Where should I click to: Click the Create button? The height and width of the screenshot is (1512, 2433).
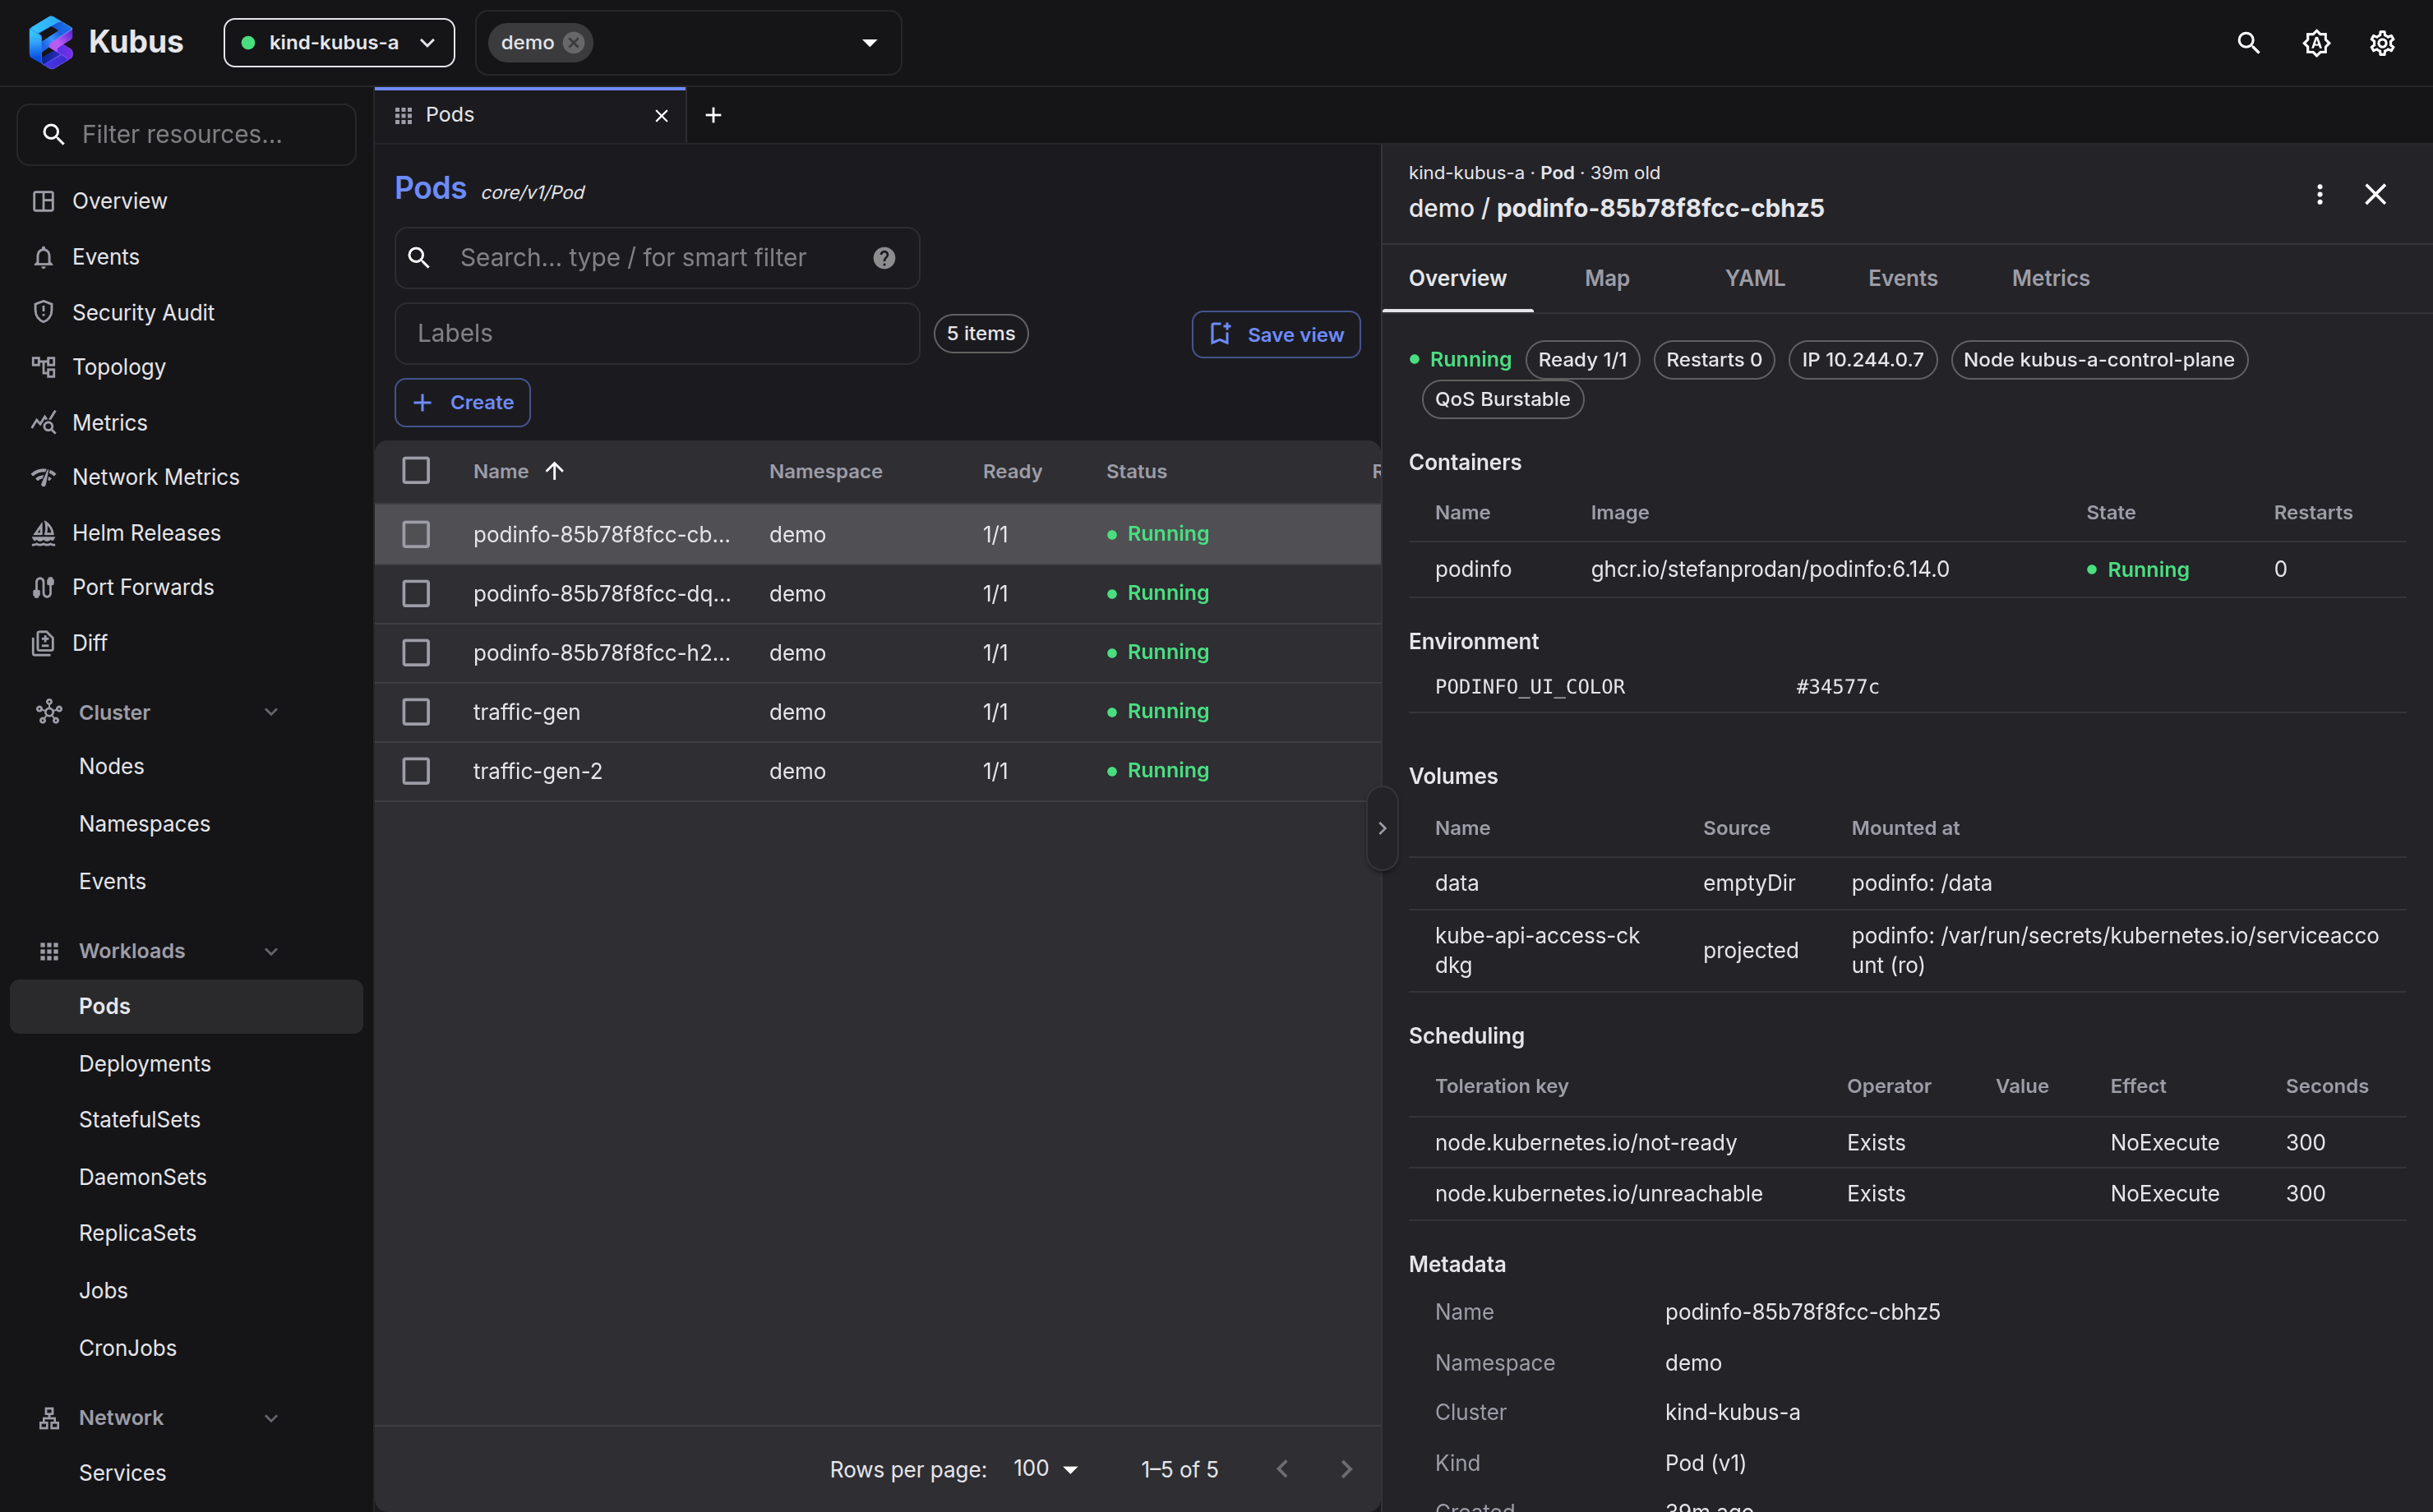coord(462,403)
